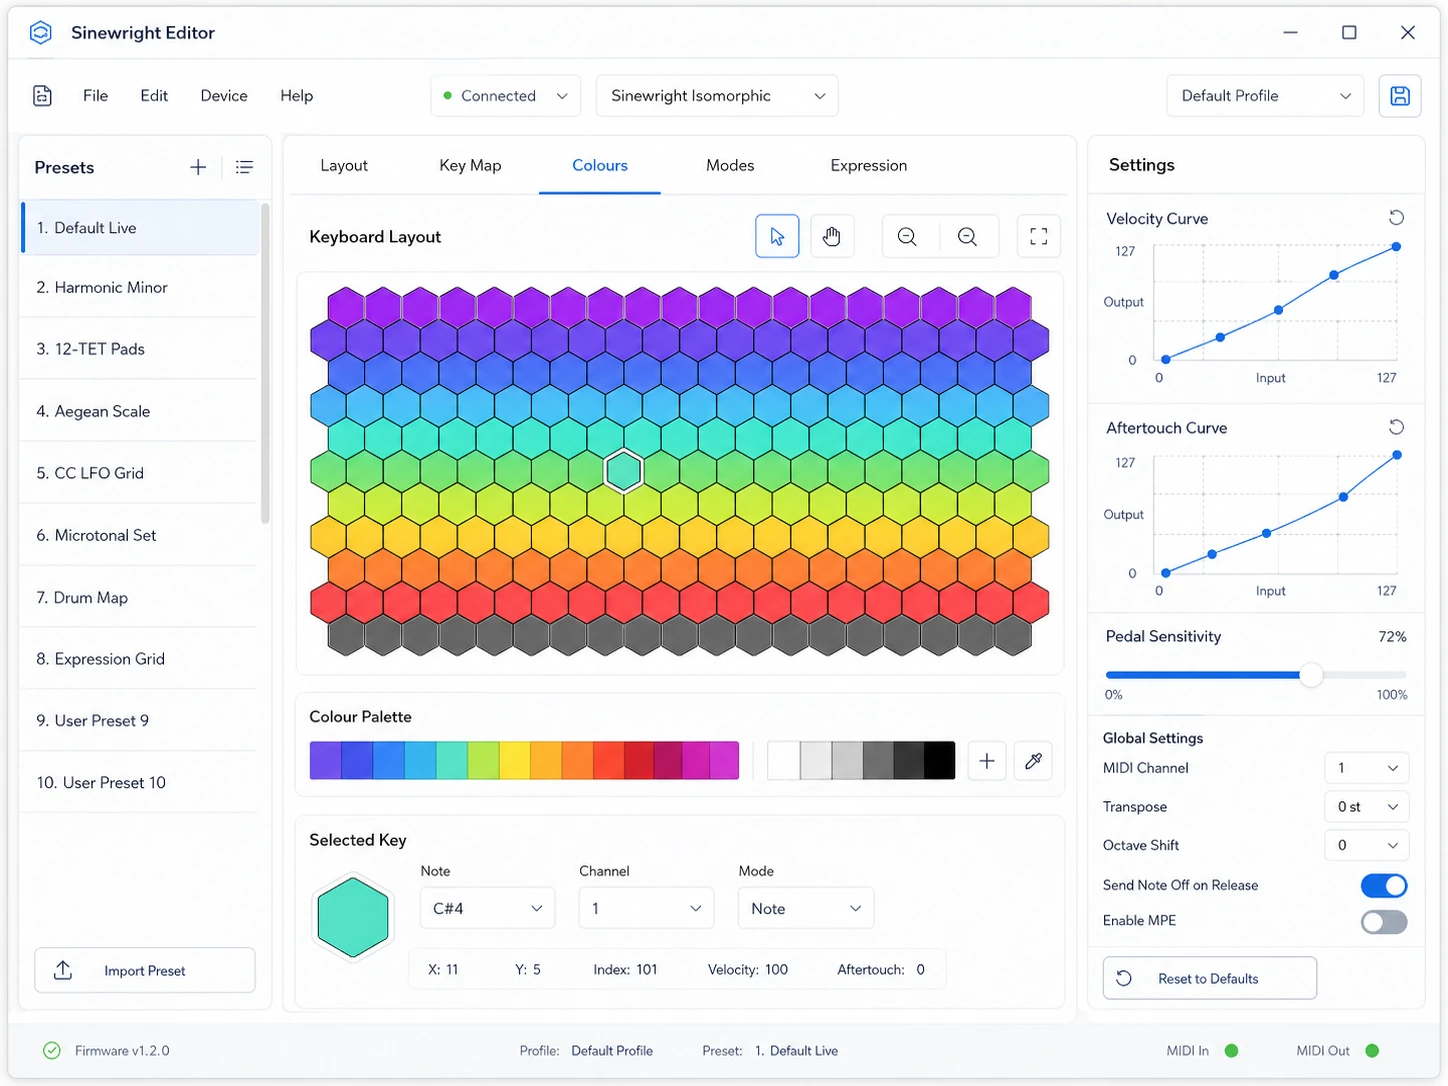This screenshot has height=1086, width=1448.
Task: Select the Expression Grid preset
Action: 139,659
